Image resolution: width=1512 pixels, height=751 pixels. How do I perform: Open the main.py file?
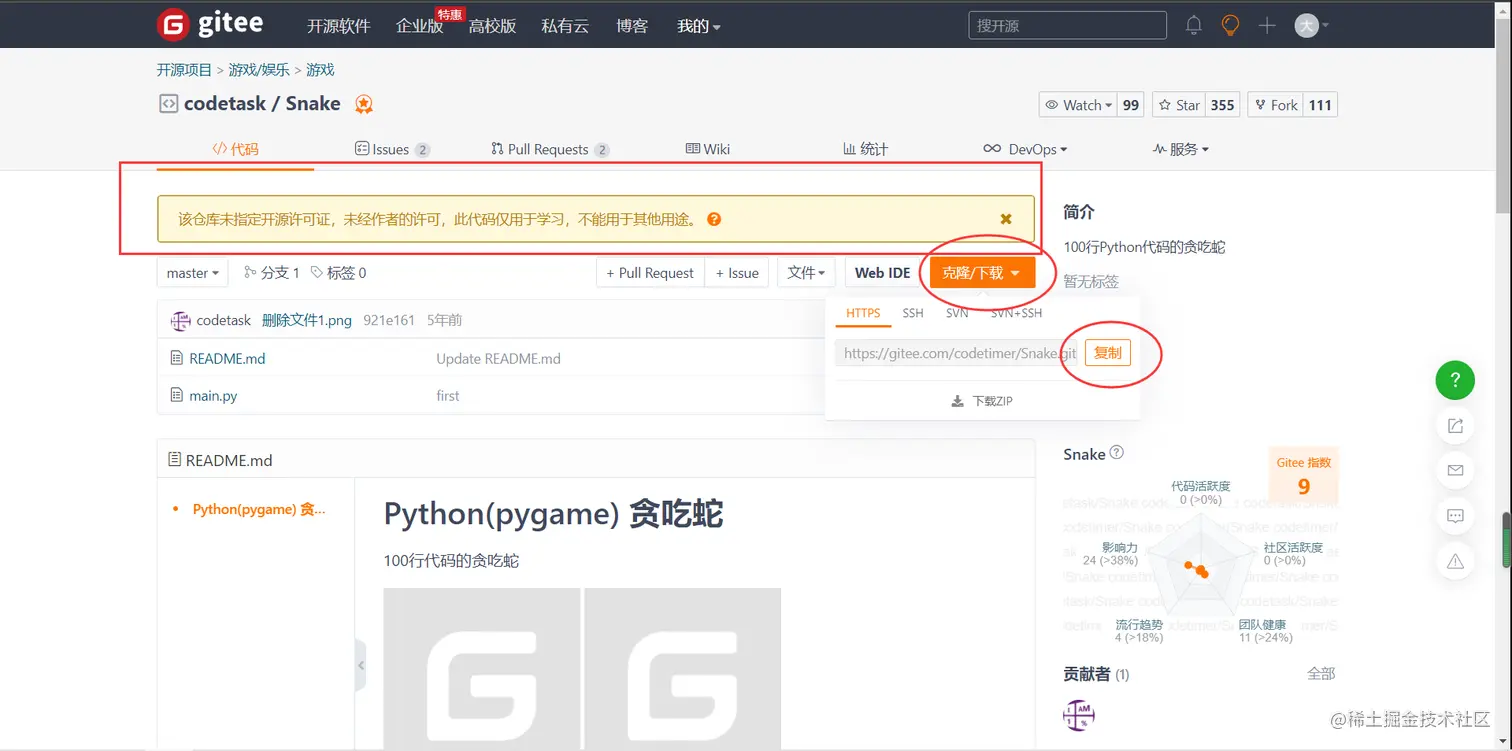coord(213,396)
